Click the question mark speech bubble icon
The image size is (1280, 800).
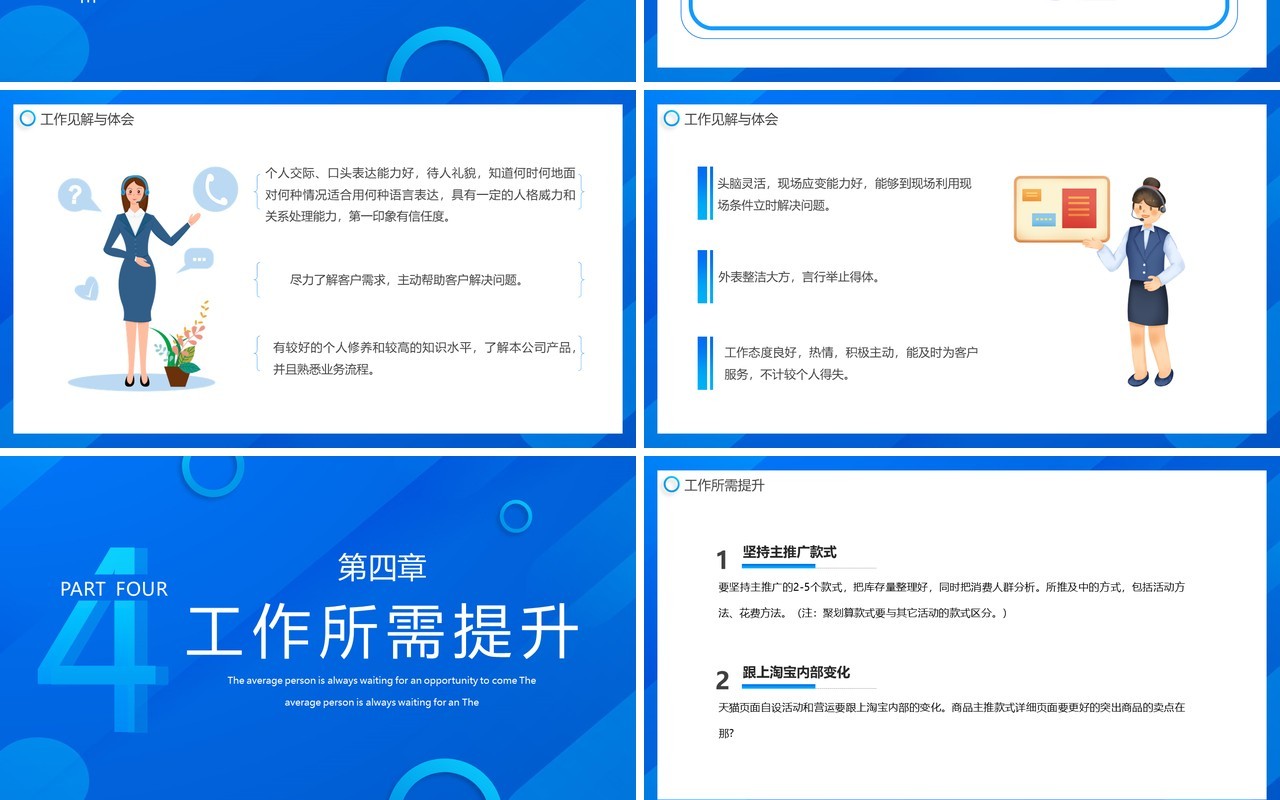coord(78,195)
